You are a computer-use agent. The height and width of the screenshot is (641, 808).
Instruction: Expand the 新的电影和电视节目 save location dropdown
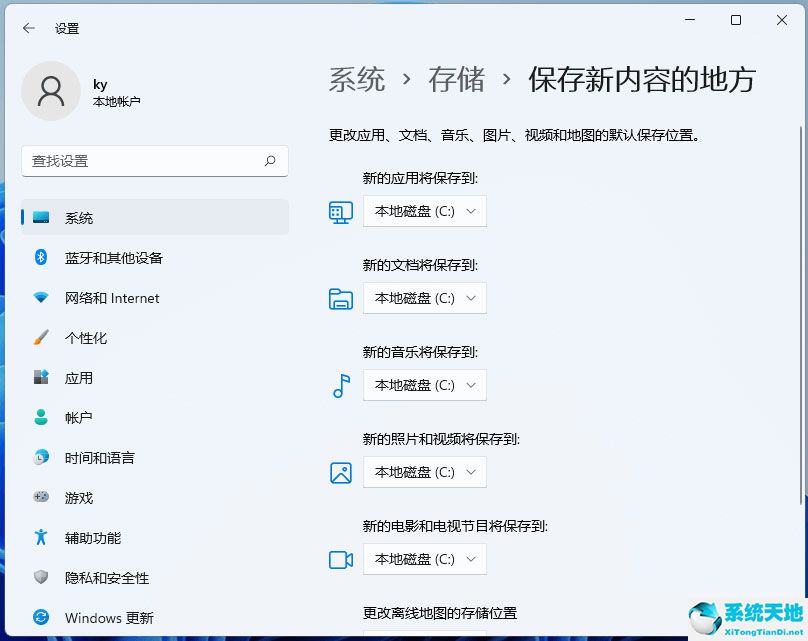pyautogui.click(x=424, y=559)
